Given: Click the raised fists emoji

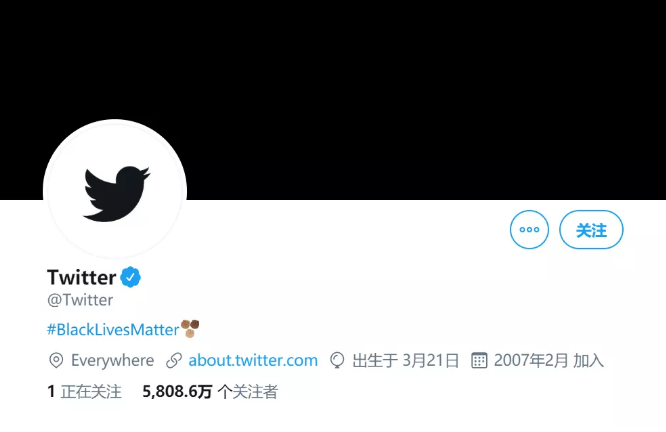Looking at the screenshot, I should (x=190, y=328).
